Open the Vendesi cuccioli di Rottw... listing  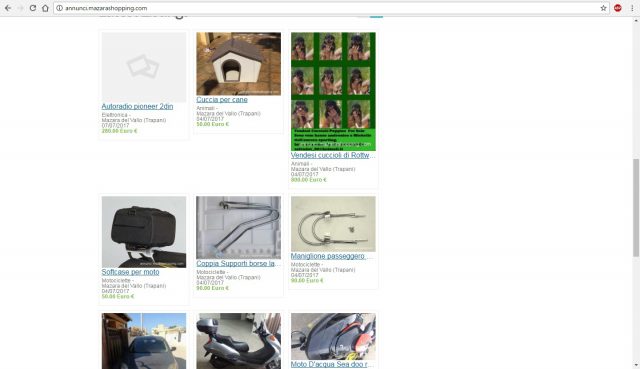click(x=333, y=155)
